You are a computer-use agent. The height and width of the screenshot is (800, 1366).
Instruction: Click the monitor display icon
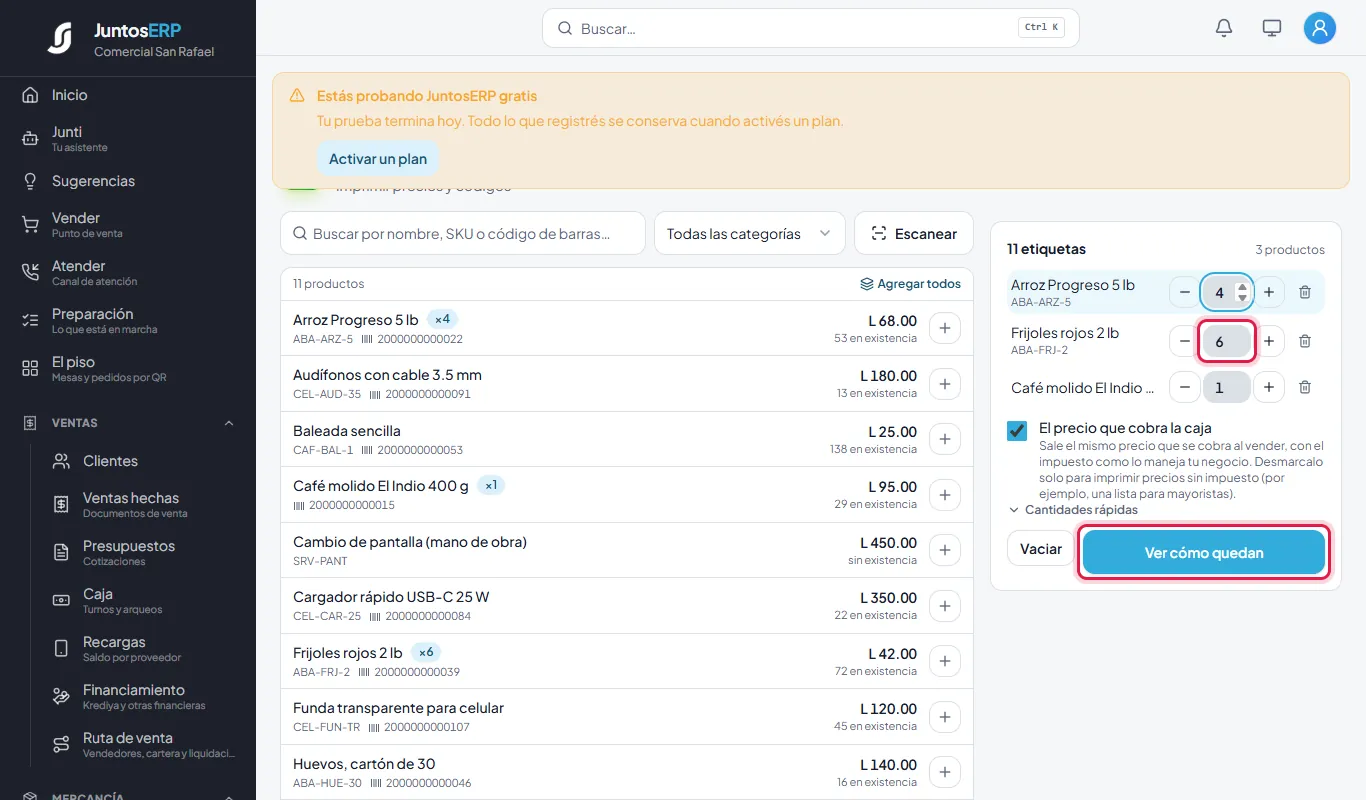click(1272, 28)
